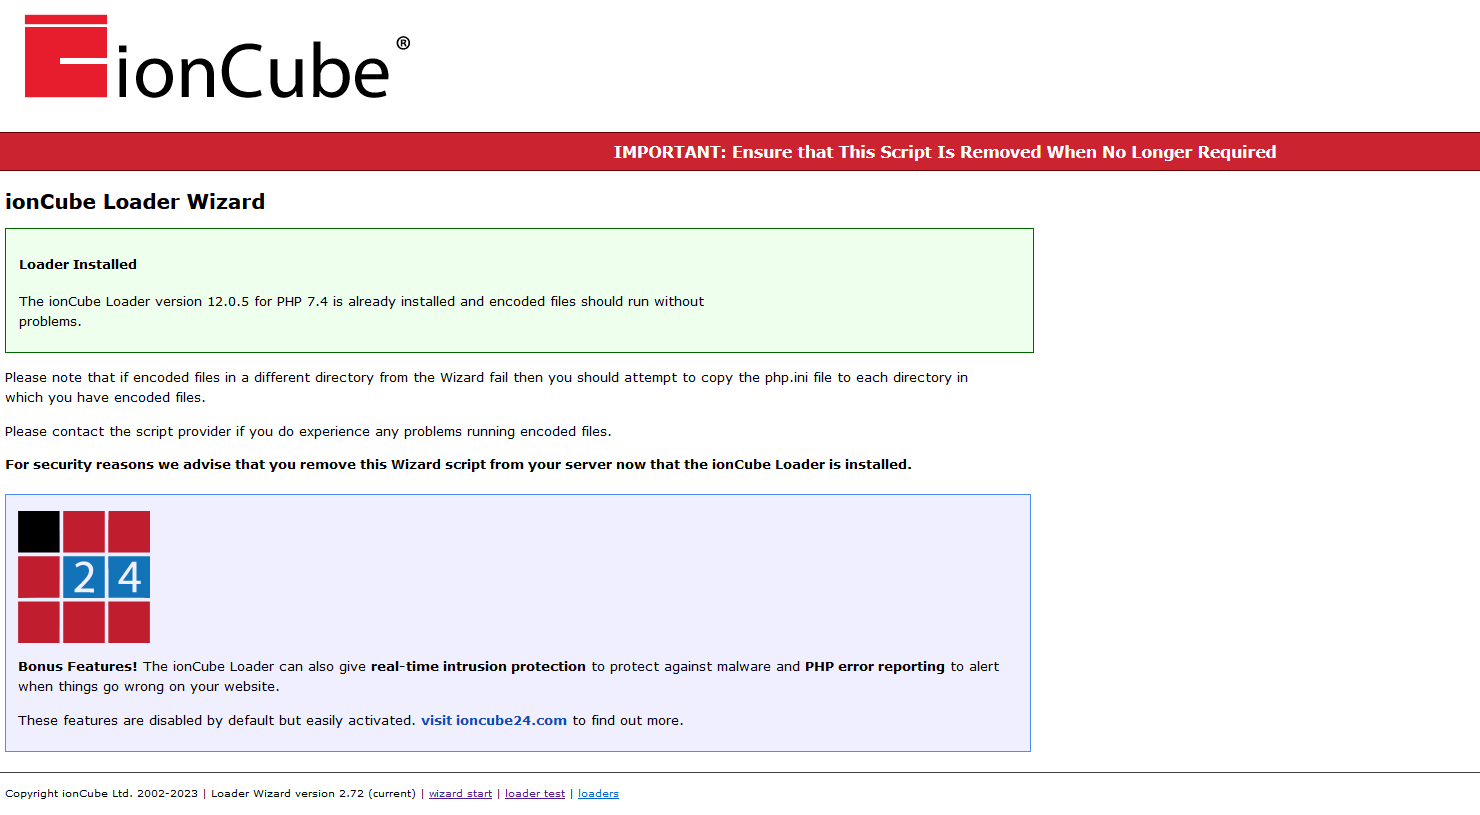Click the "Loader Wizard version 2.72 (current)" text
Image resolution: width=1480 pixels, height=815 pixels.
313,794
